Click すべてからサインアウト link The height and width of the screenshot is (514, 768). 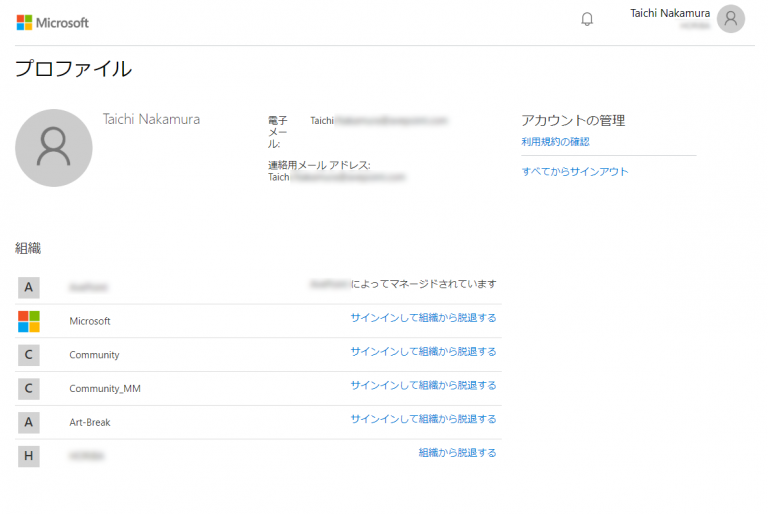point(575,172)
